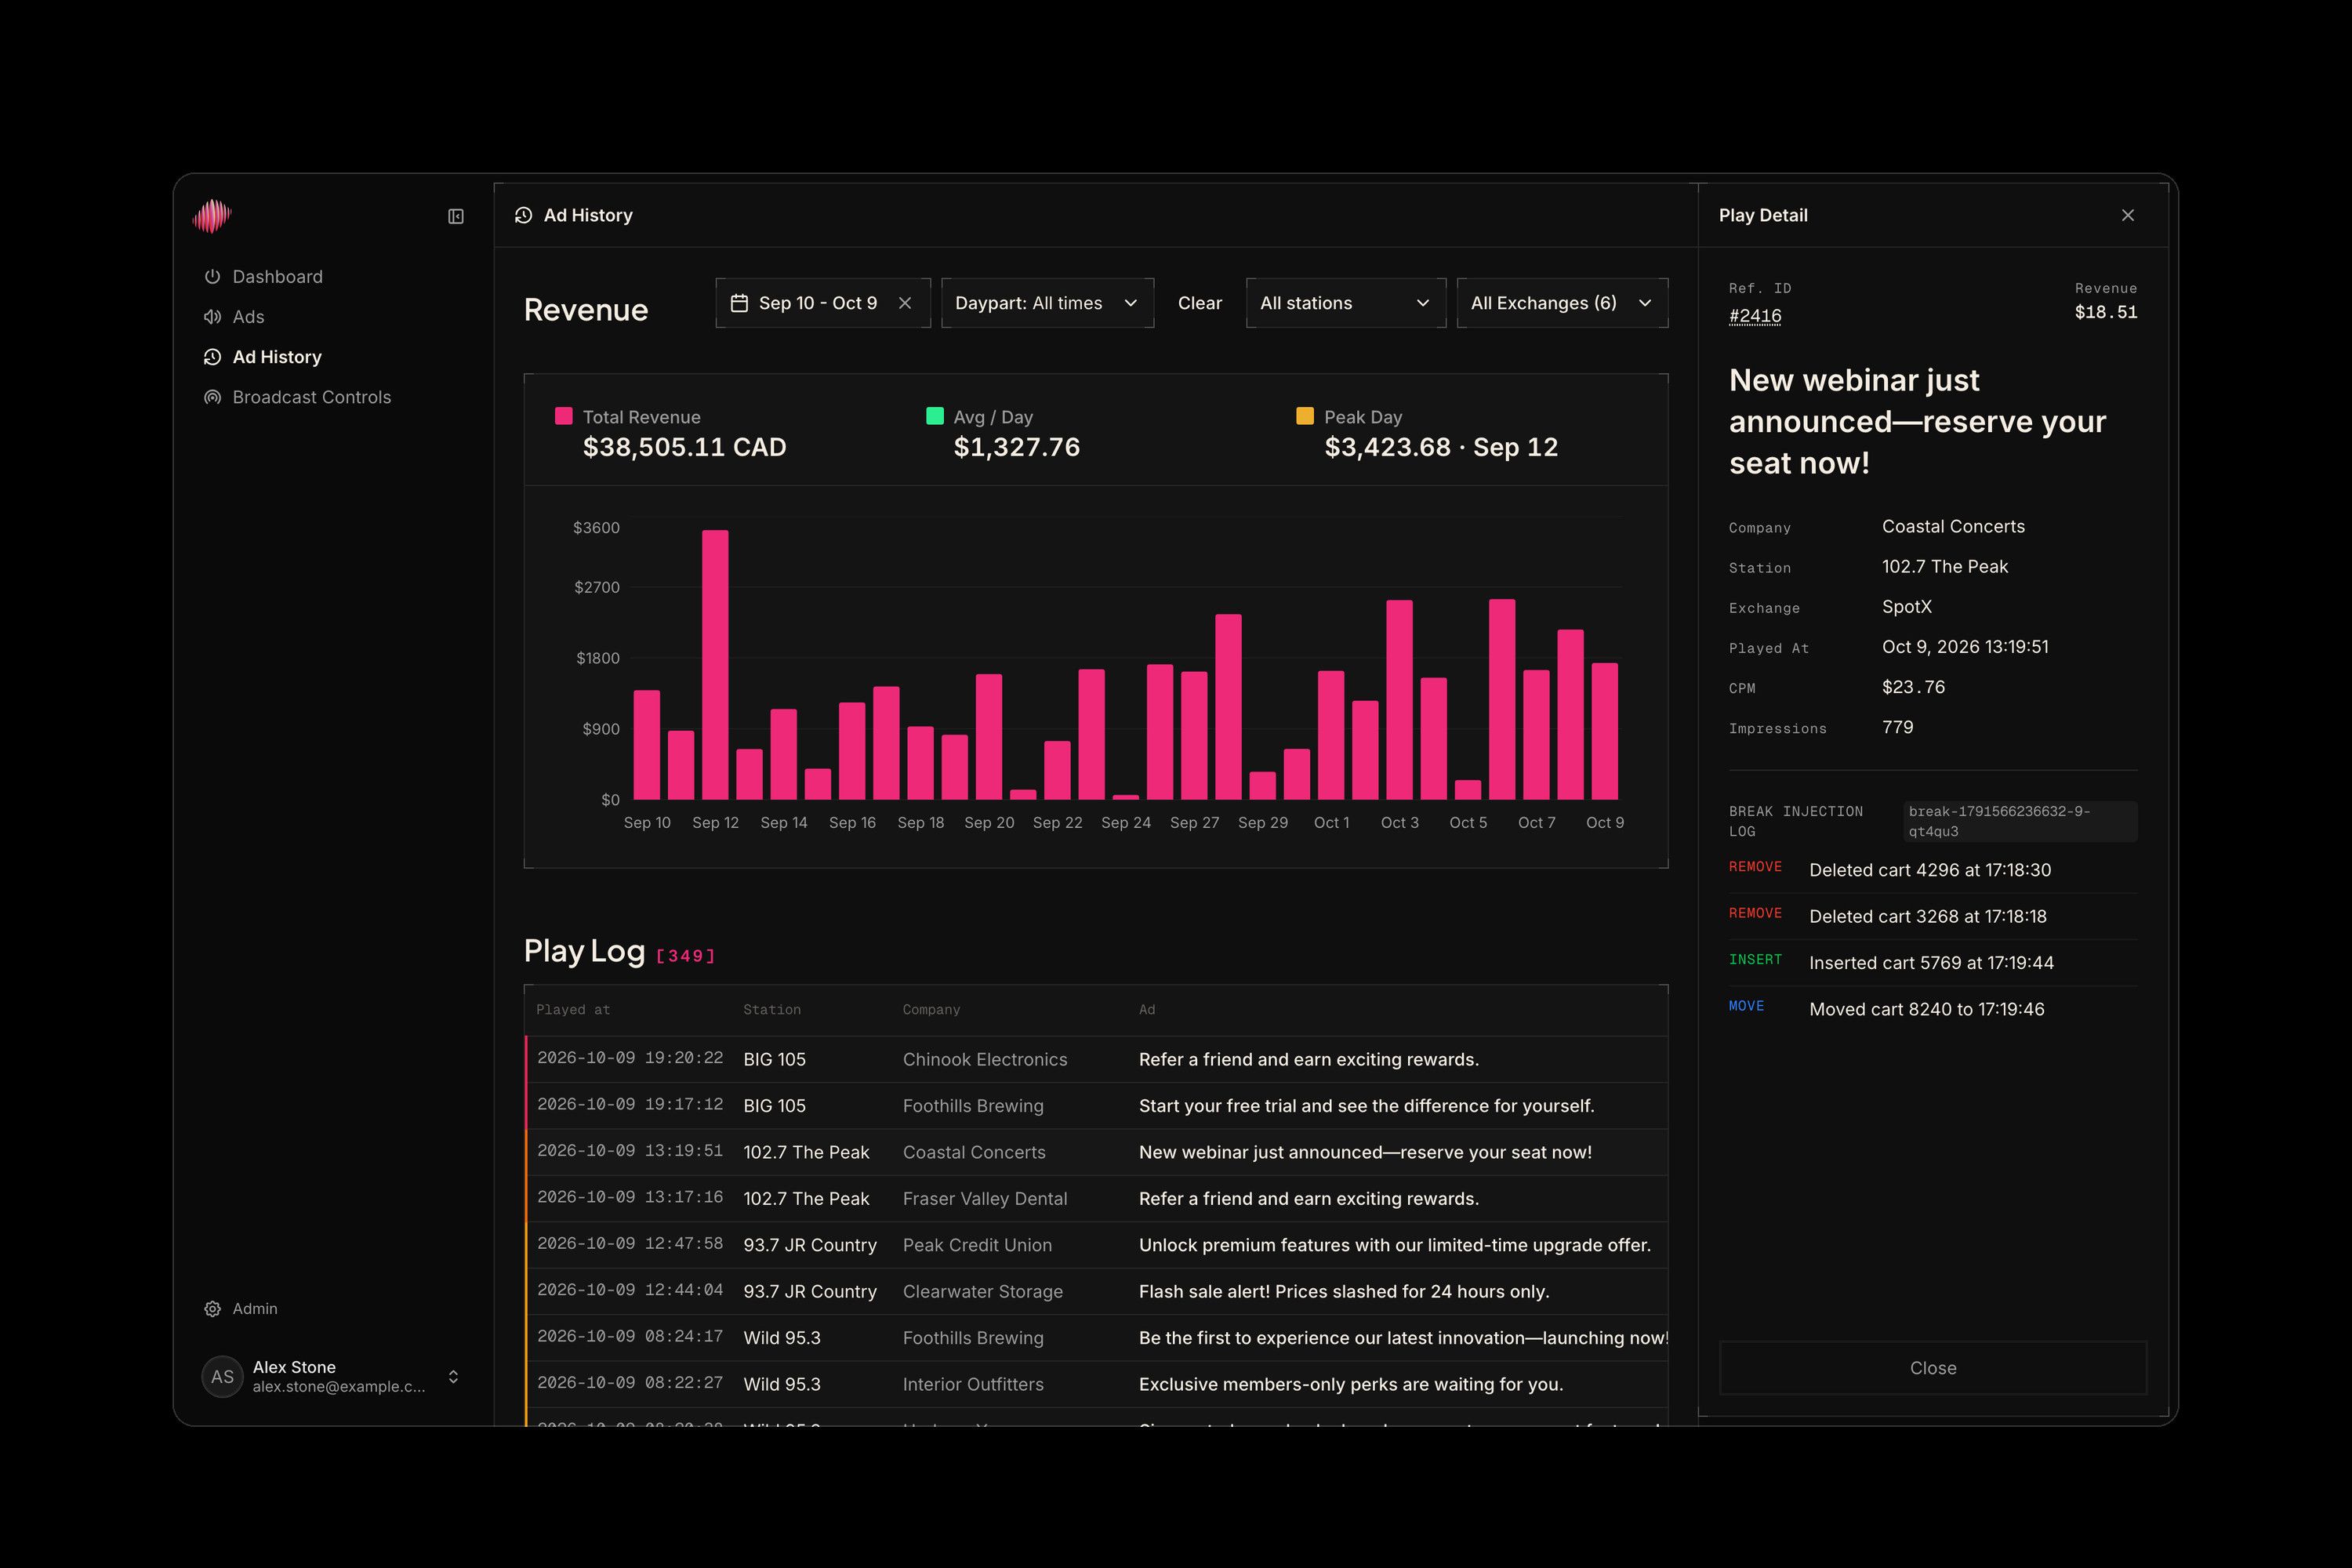This screenshot has width=2352, height=1568.
Task: Close the Play Detail panel with X
Action: point(2128,215)
